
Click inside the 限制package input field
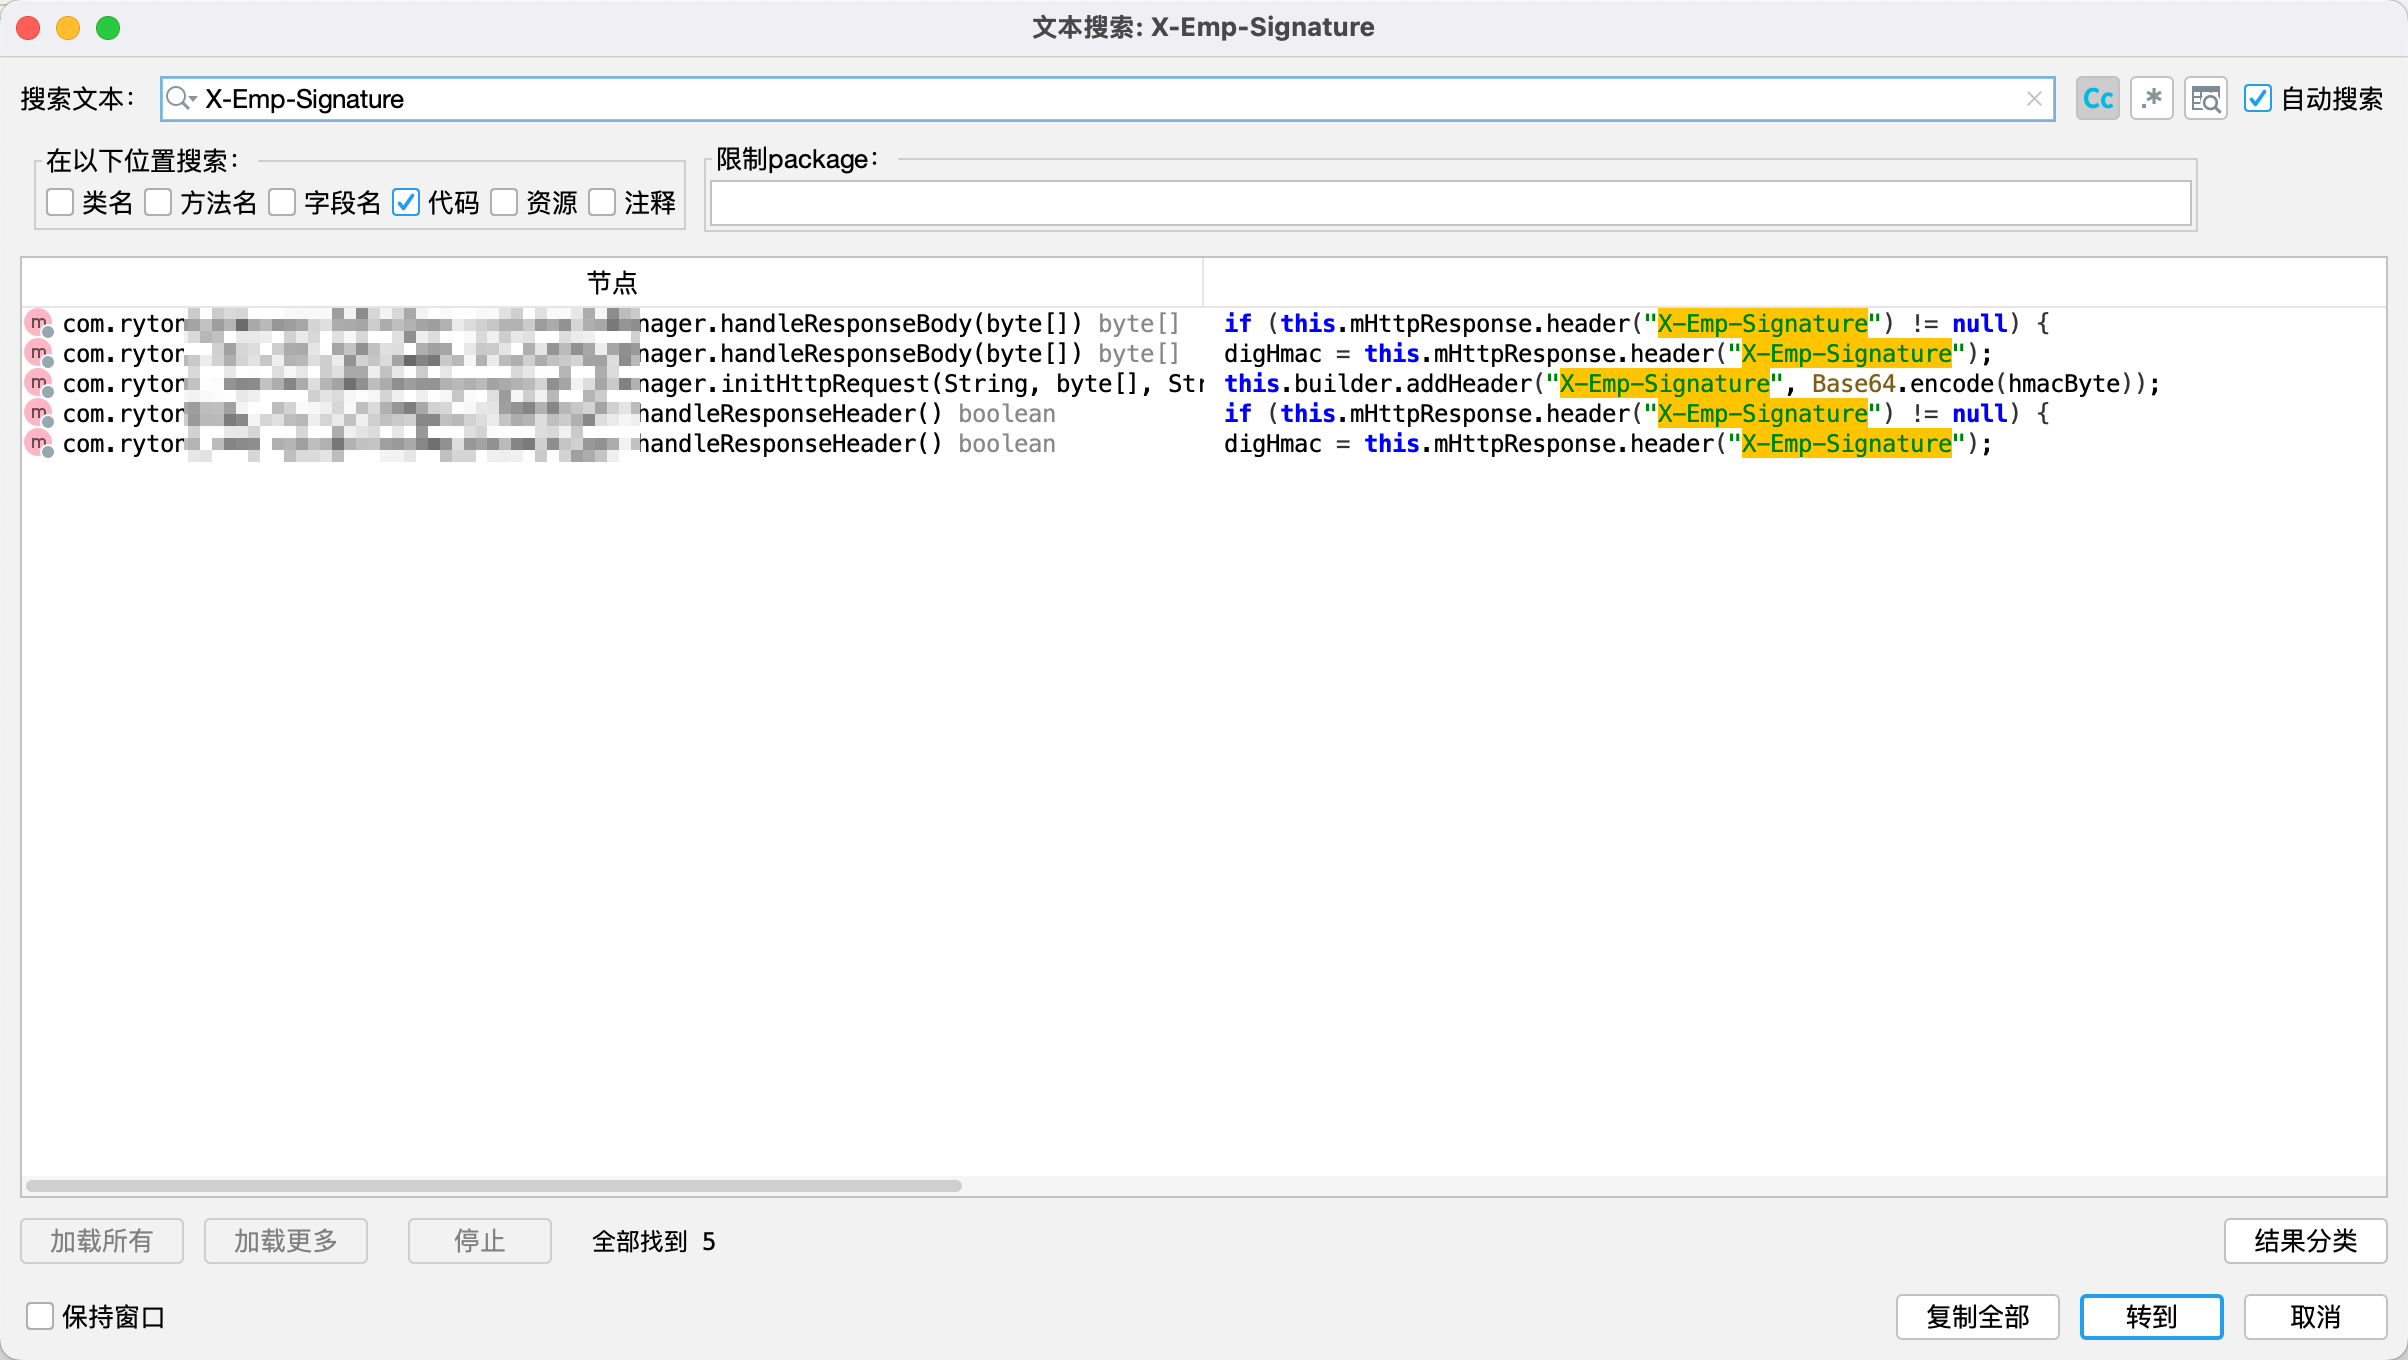[x=1450, y=203]
